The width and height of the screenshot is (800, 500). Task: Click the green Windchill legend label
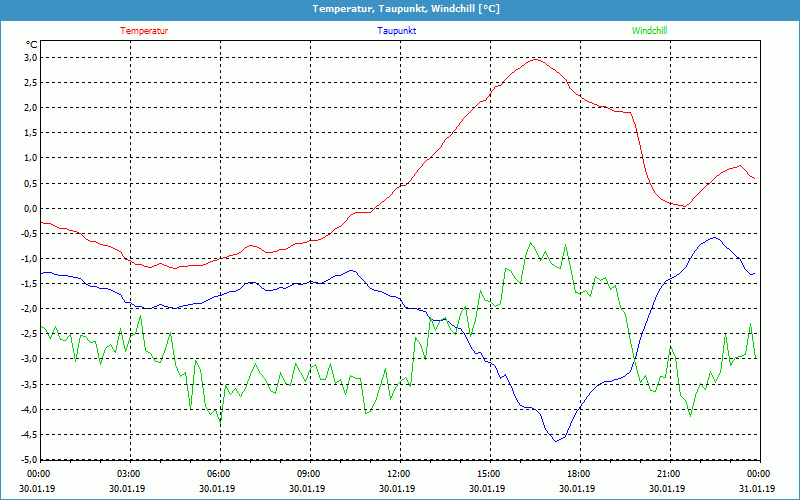click(x=649, y=31)
